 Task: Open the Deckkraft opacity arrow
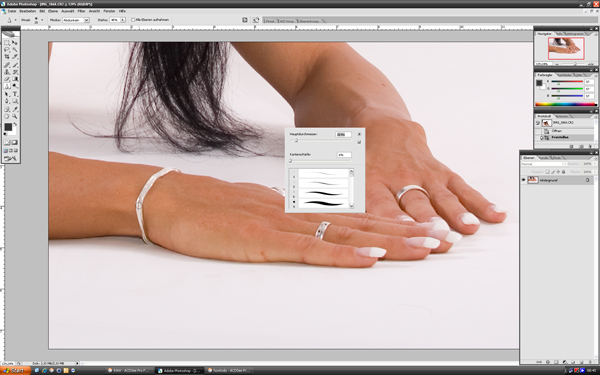(x=595, y=164)
